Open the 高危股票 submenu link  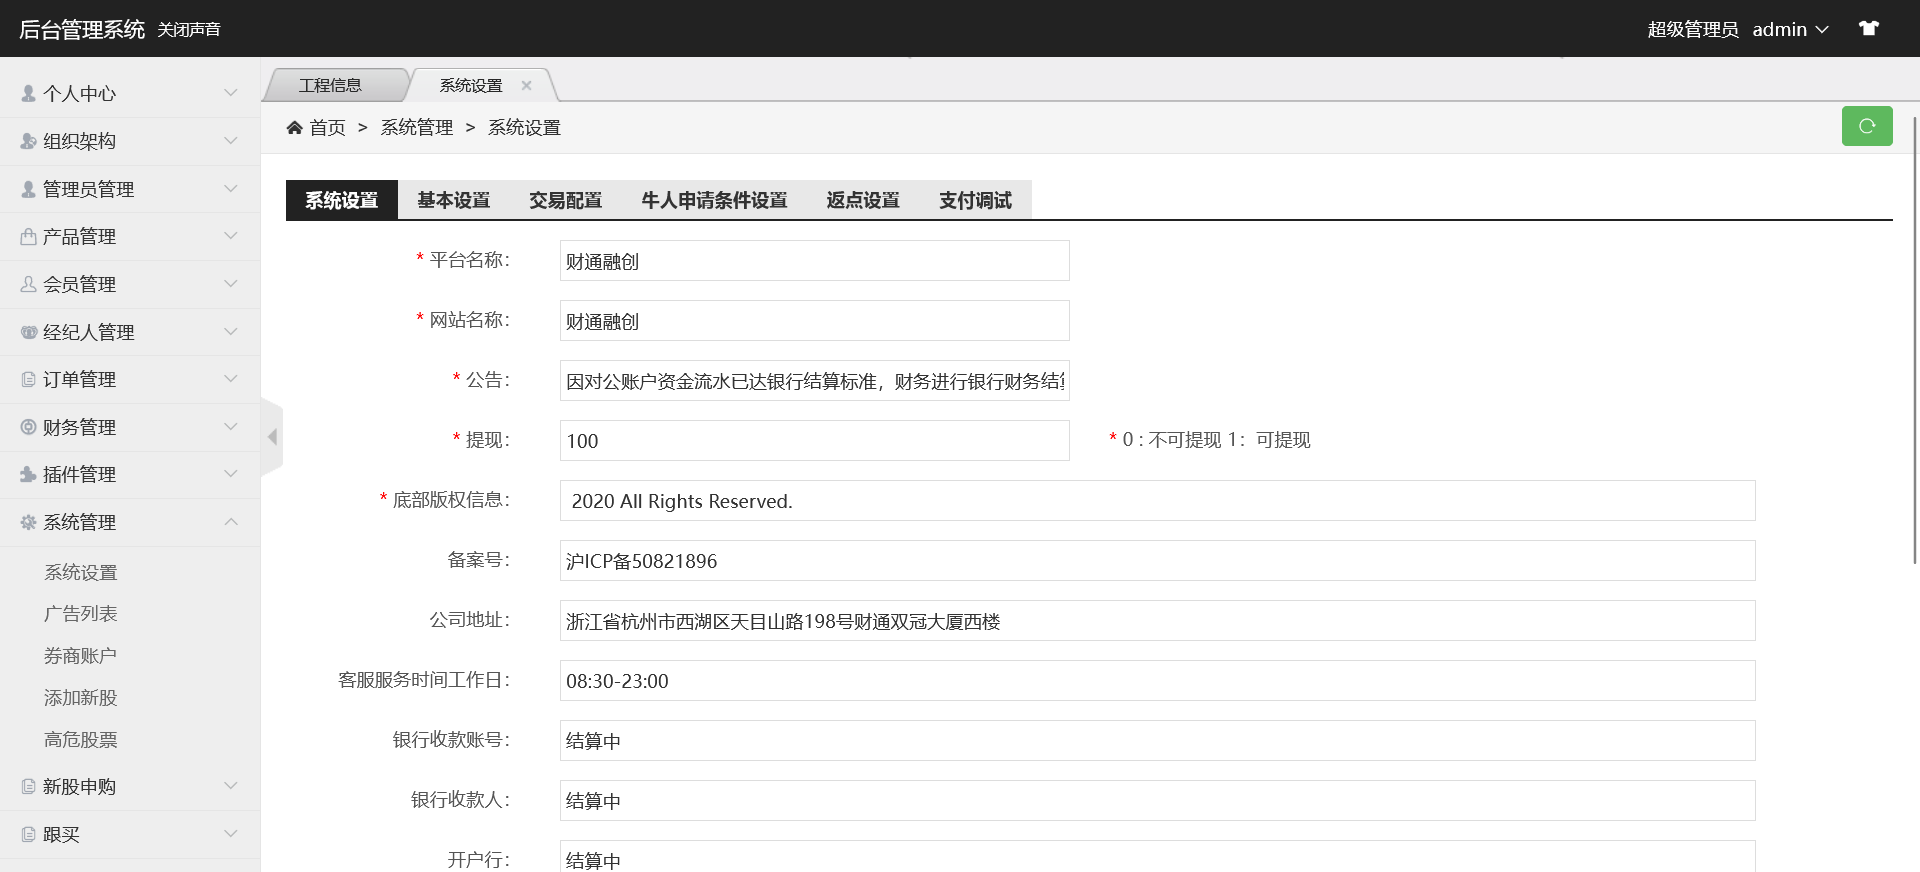point(81,740)
